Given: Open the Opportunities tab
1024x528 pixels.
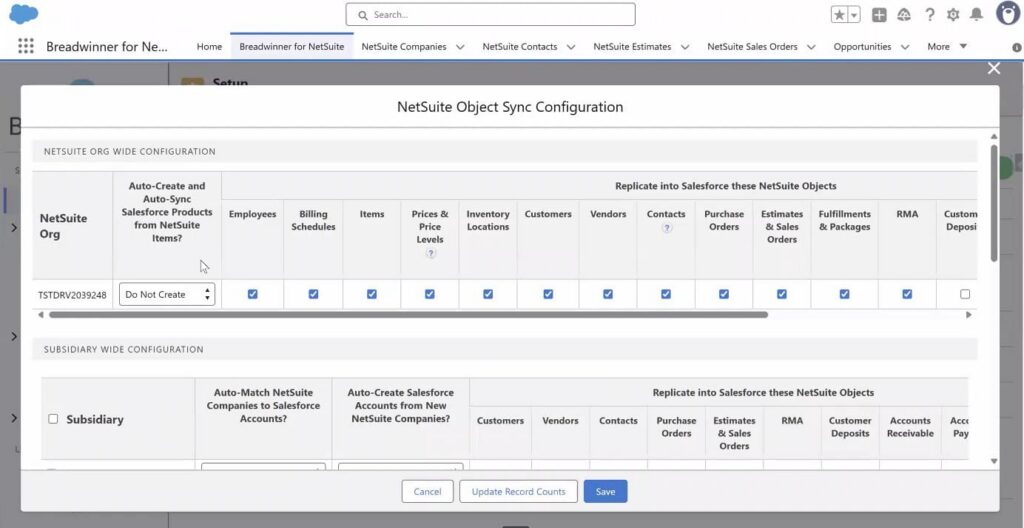Looking at the screenshot, I should [x=862, y=46].
